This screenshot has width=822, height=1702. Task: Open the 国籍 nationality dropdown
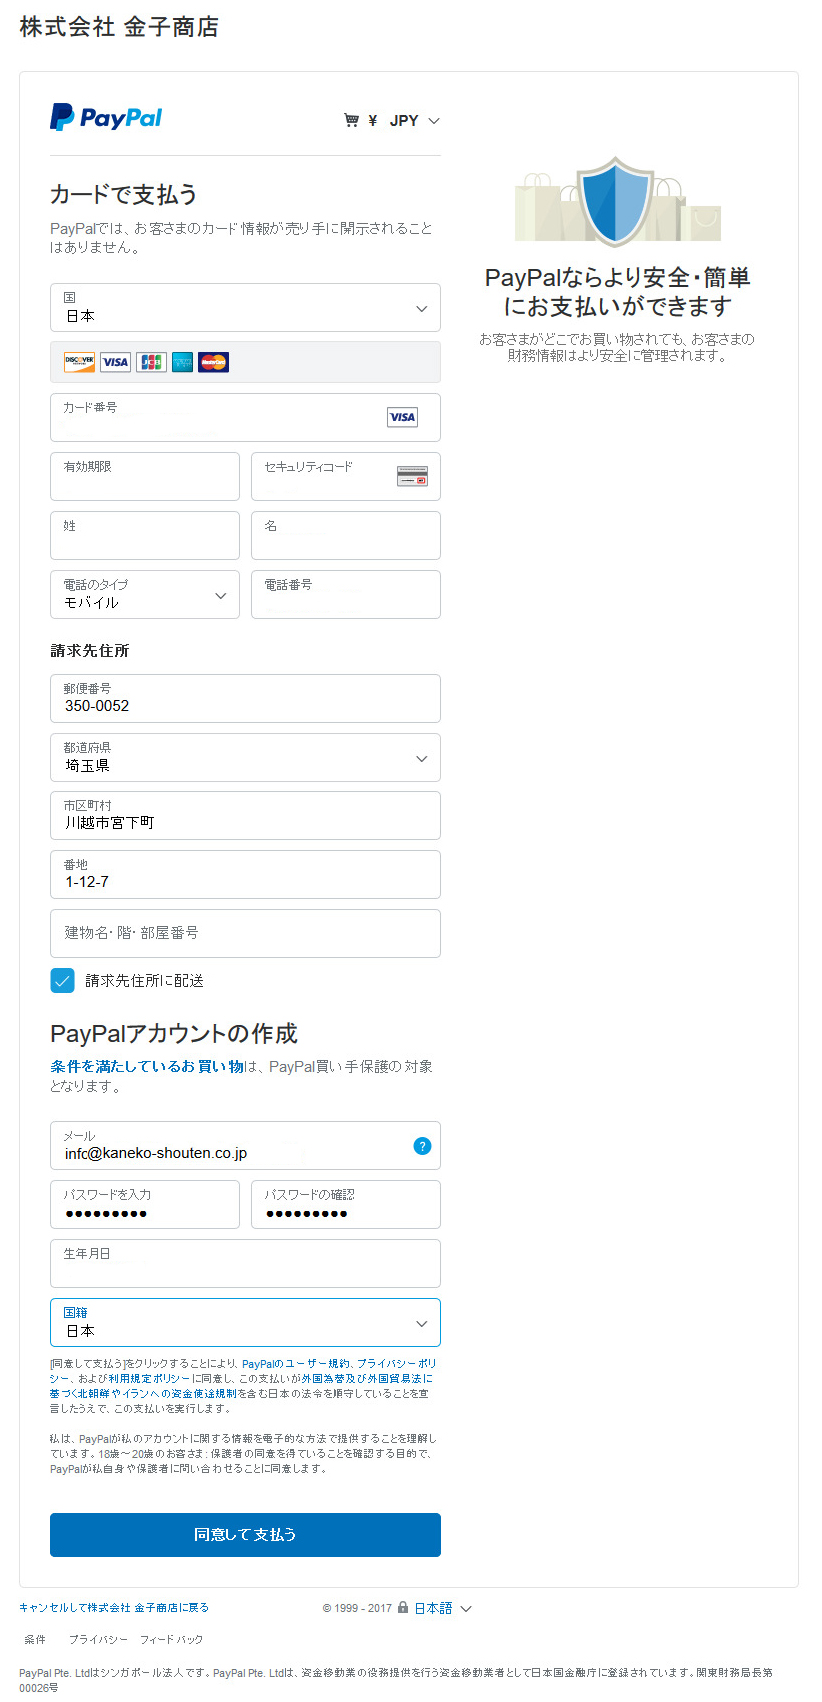[x=245, y=1322]
